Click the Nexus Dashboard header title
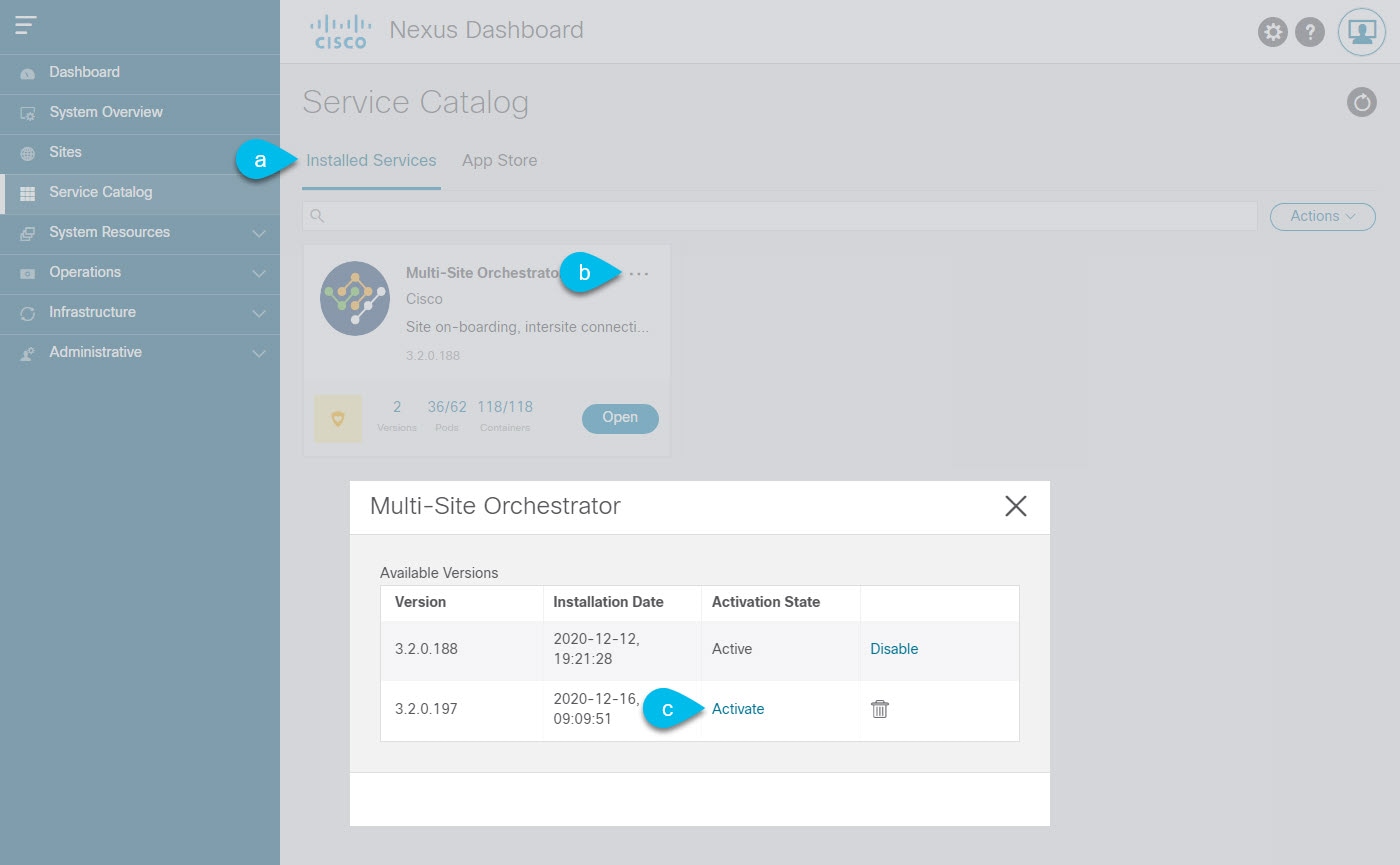 [x=486, y=30]
